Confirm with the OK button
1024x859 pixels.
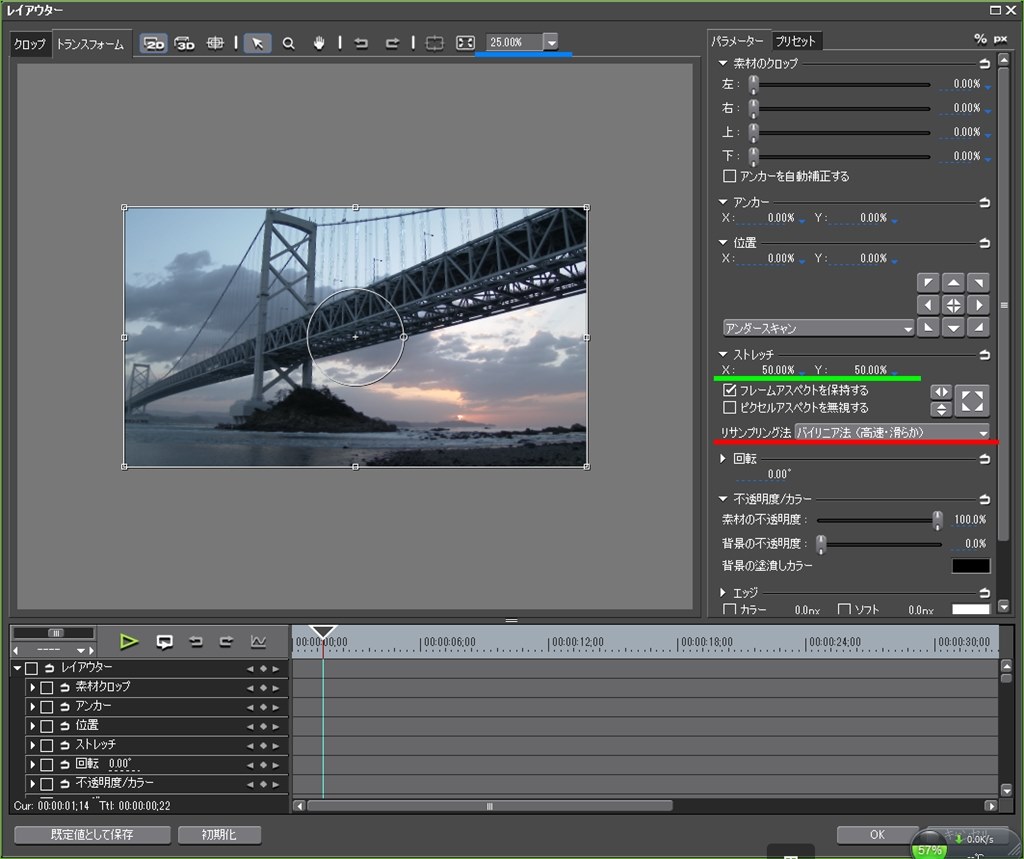pos(877,835)
